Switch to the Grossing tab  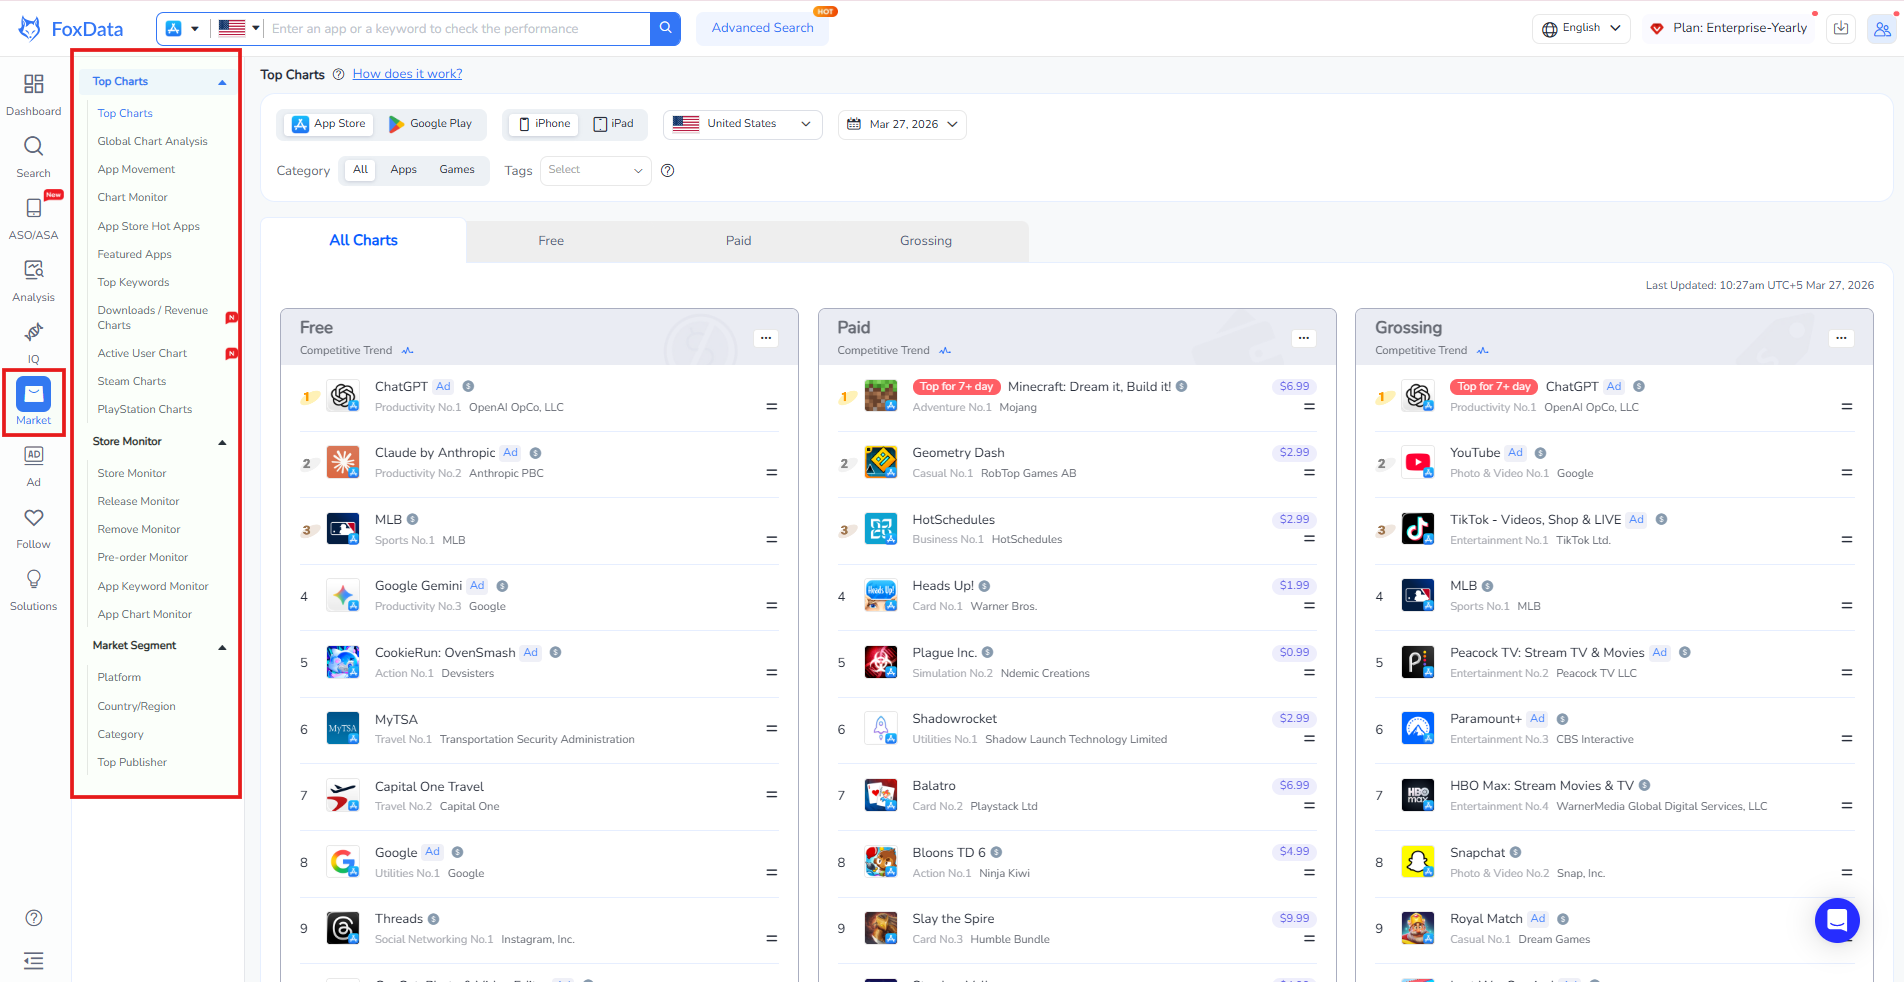coord(925,241)
